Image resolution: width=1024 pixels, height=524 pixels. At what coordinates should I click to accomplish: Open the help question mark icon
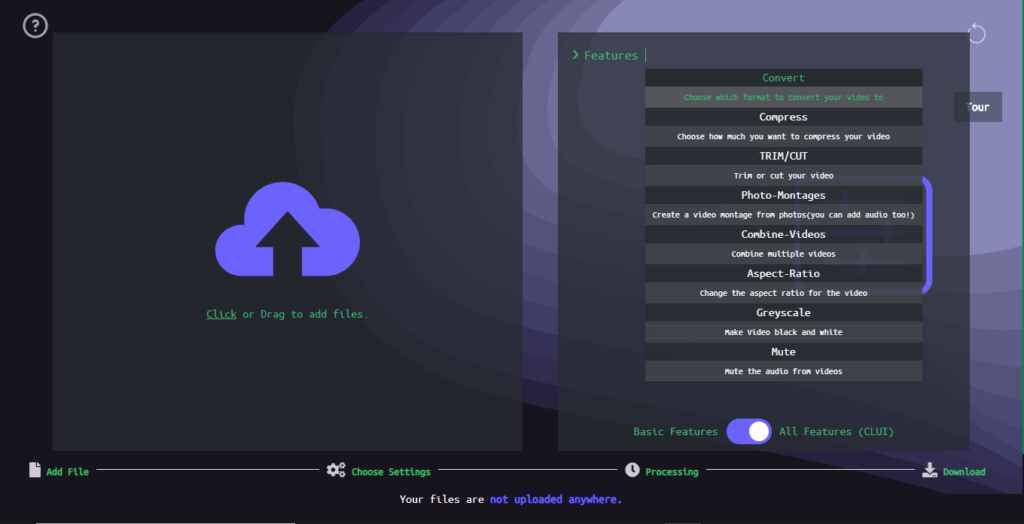coord(35,26)
